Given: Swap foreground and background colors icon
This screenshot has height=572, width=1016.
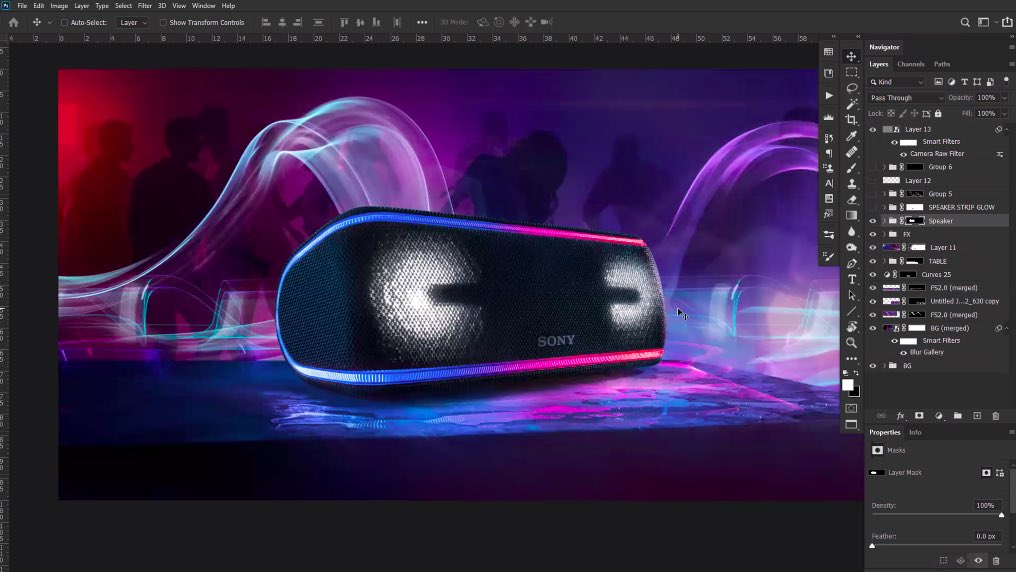Looking at the screenshot, I should 856,373.
